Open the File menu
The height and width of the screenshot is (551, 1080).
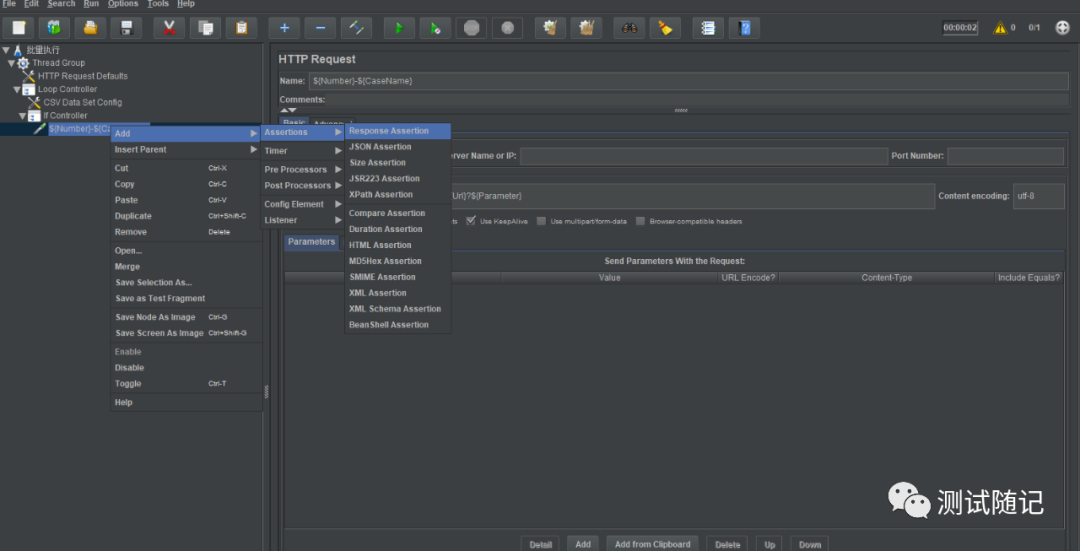tap(9, 3)
